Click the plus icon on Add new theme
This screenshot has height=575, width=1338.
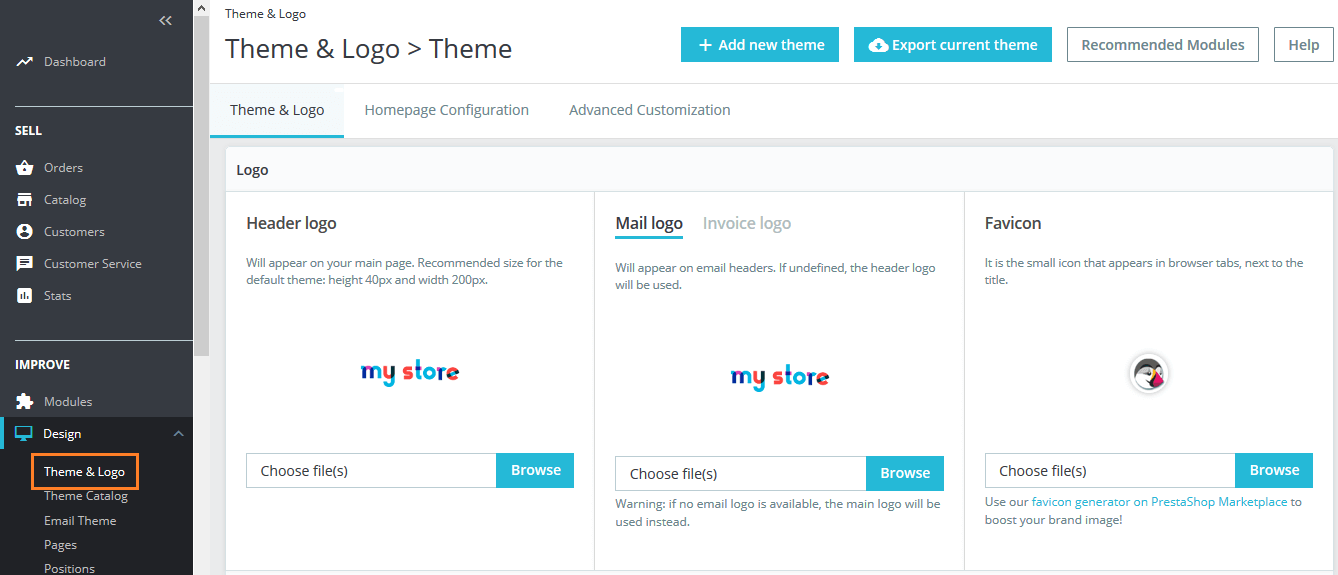coord(705,45)
